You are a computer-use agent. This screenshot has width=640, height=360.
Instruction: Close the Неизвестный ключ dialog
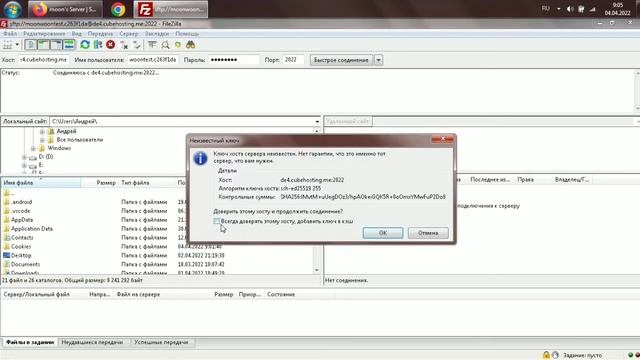point(442,139)
